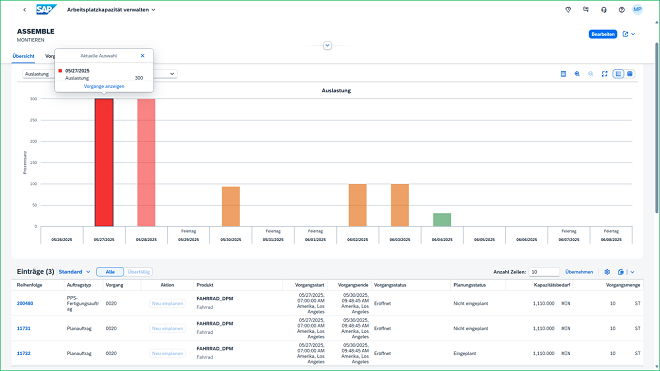Click the Planungsstatus column header
Viewport: 660px width, 371px height.
coord(469,285)
